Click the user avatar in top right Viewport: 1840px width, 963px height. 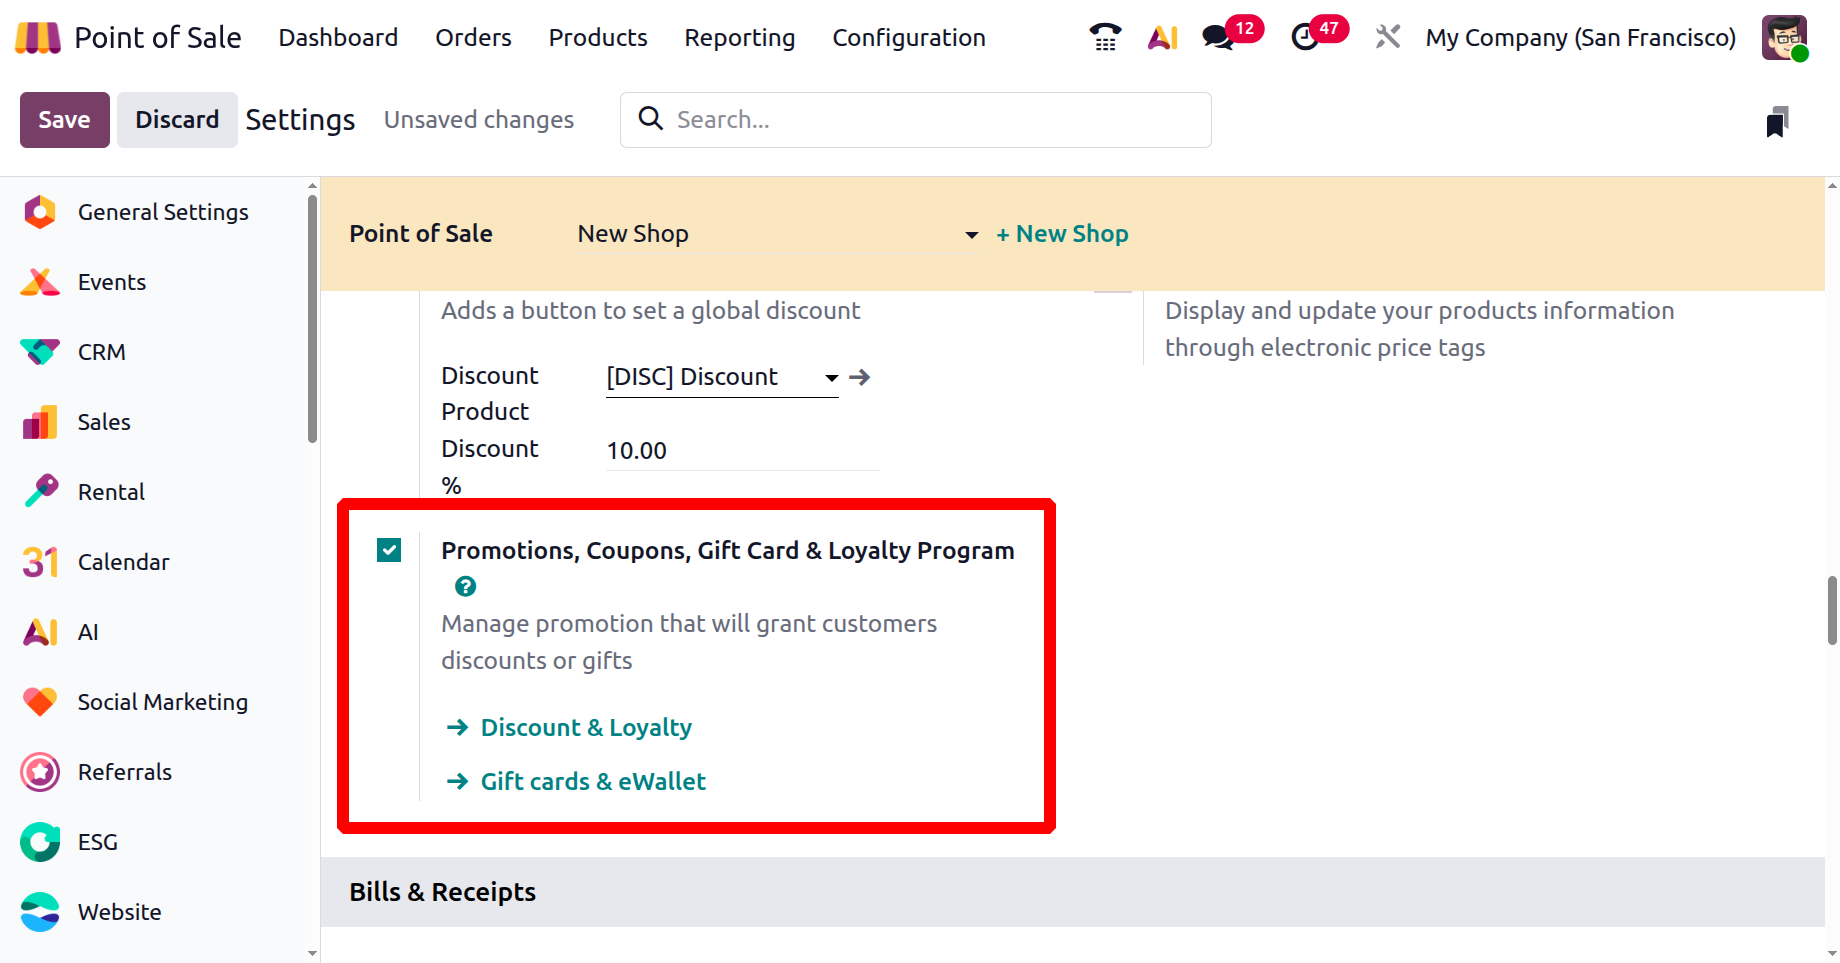1785,38
